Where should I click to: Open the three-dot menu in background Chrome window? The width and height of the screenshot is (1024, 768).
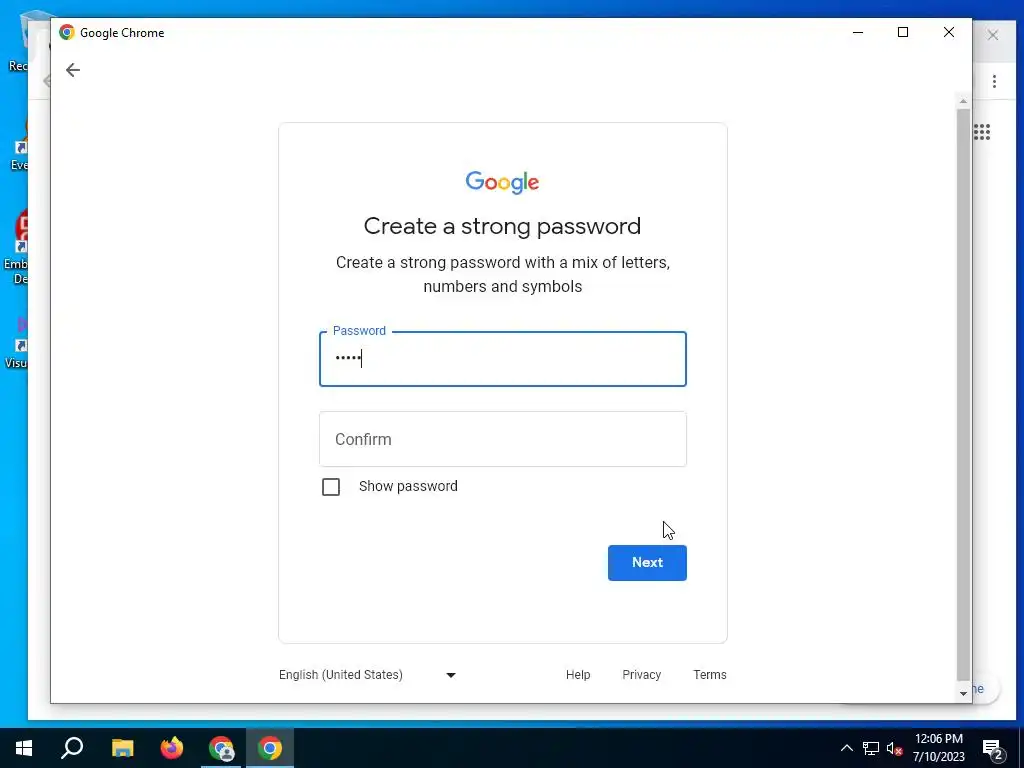pyautogui.click(x=994, y=82)
